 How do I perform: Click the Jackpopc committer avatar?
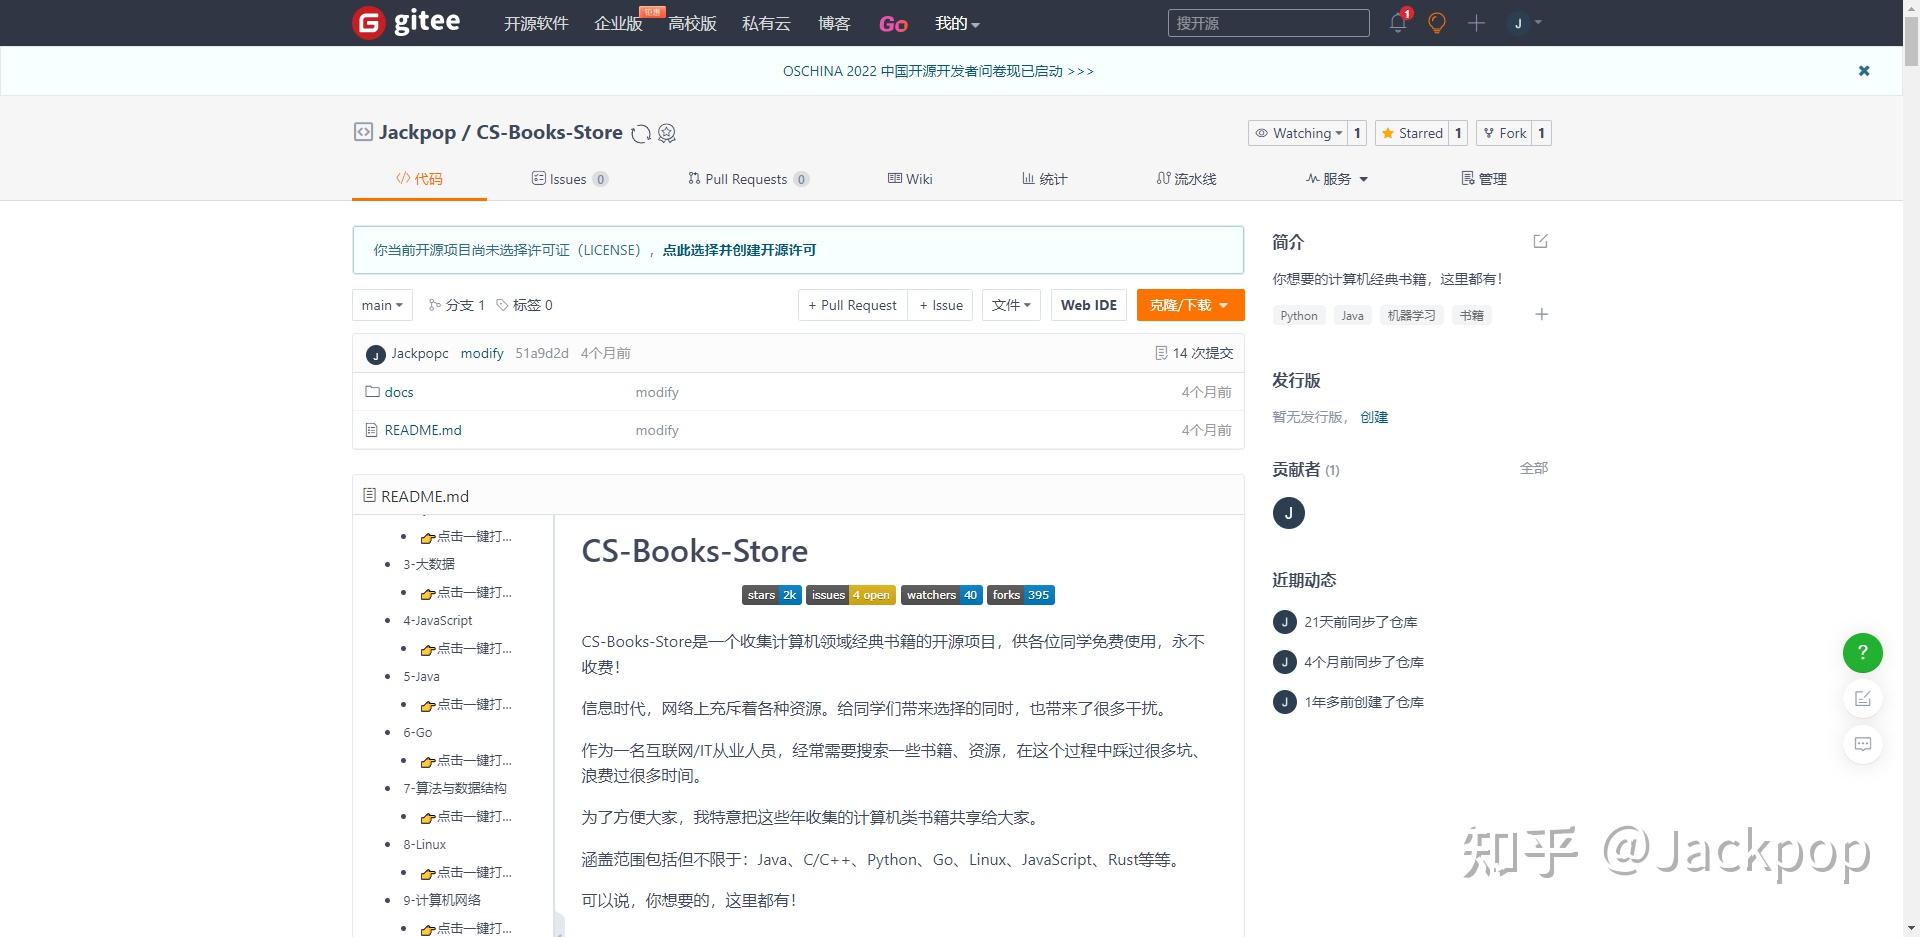(375, 354)
